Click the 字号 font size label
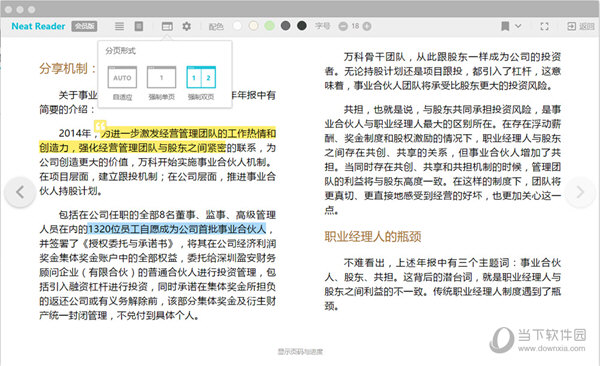600x366 pixels. click(322, 26)
